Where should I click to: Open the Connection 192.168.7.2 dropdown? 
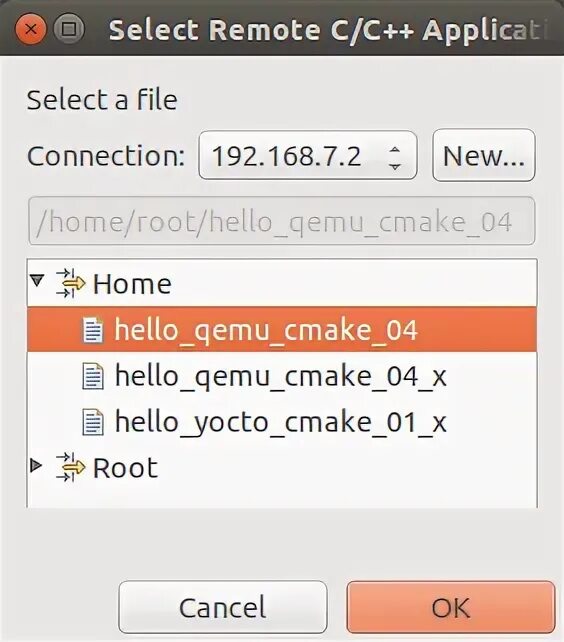click(308, 155)
